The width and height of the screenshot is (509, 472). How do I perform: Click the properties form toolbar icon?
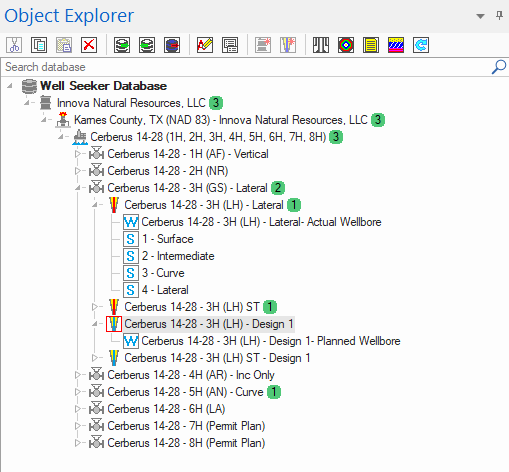tap(230, 45)
